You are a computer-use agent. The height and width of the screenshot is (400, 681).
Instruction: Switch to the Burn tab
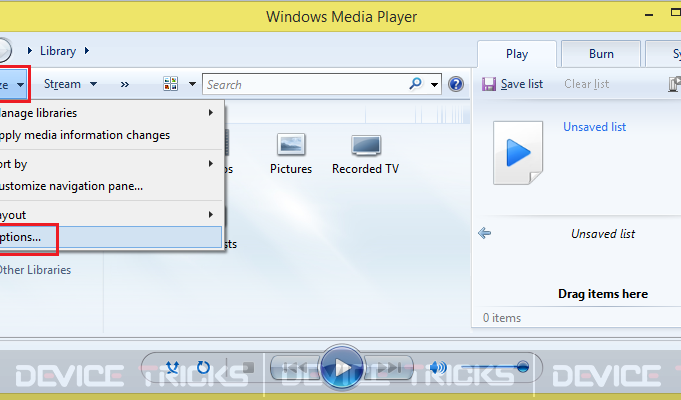coord(601,53)
